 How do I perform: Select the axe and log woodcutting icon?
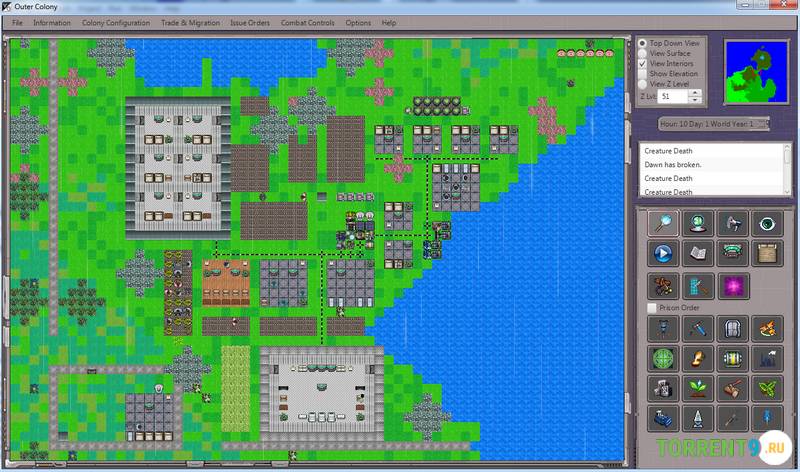(x=731, y=388)
